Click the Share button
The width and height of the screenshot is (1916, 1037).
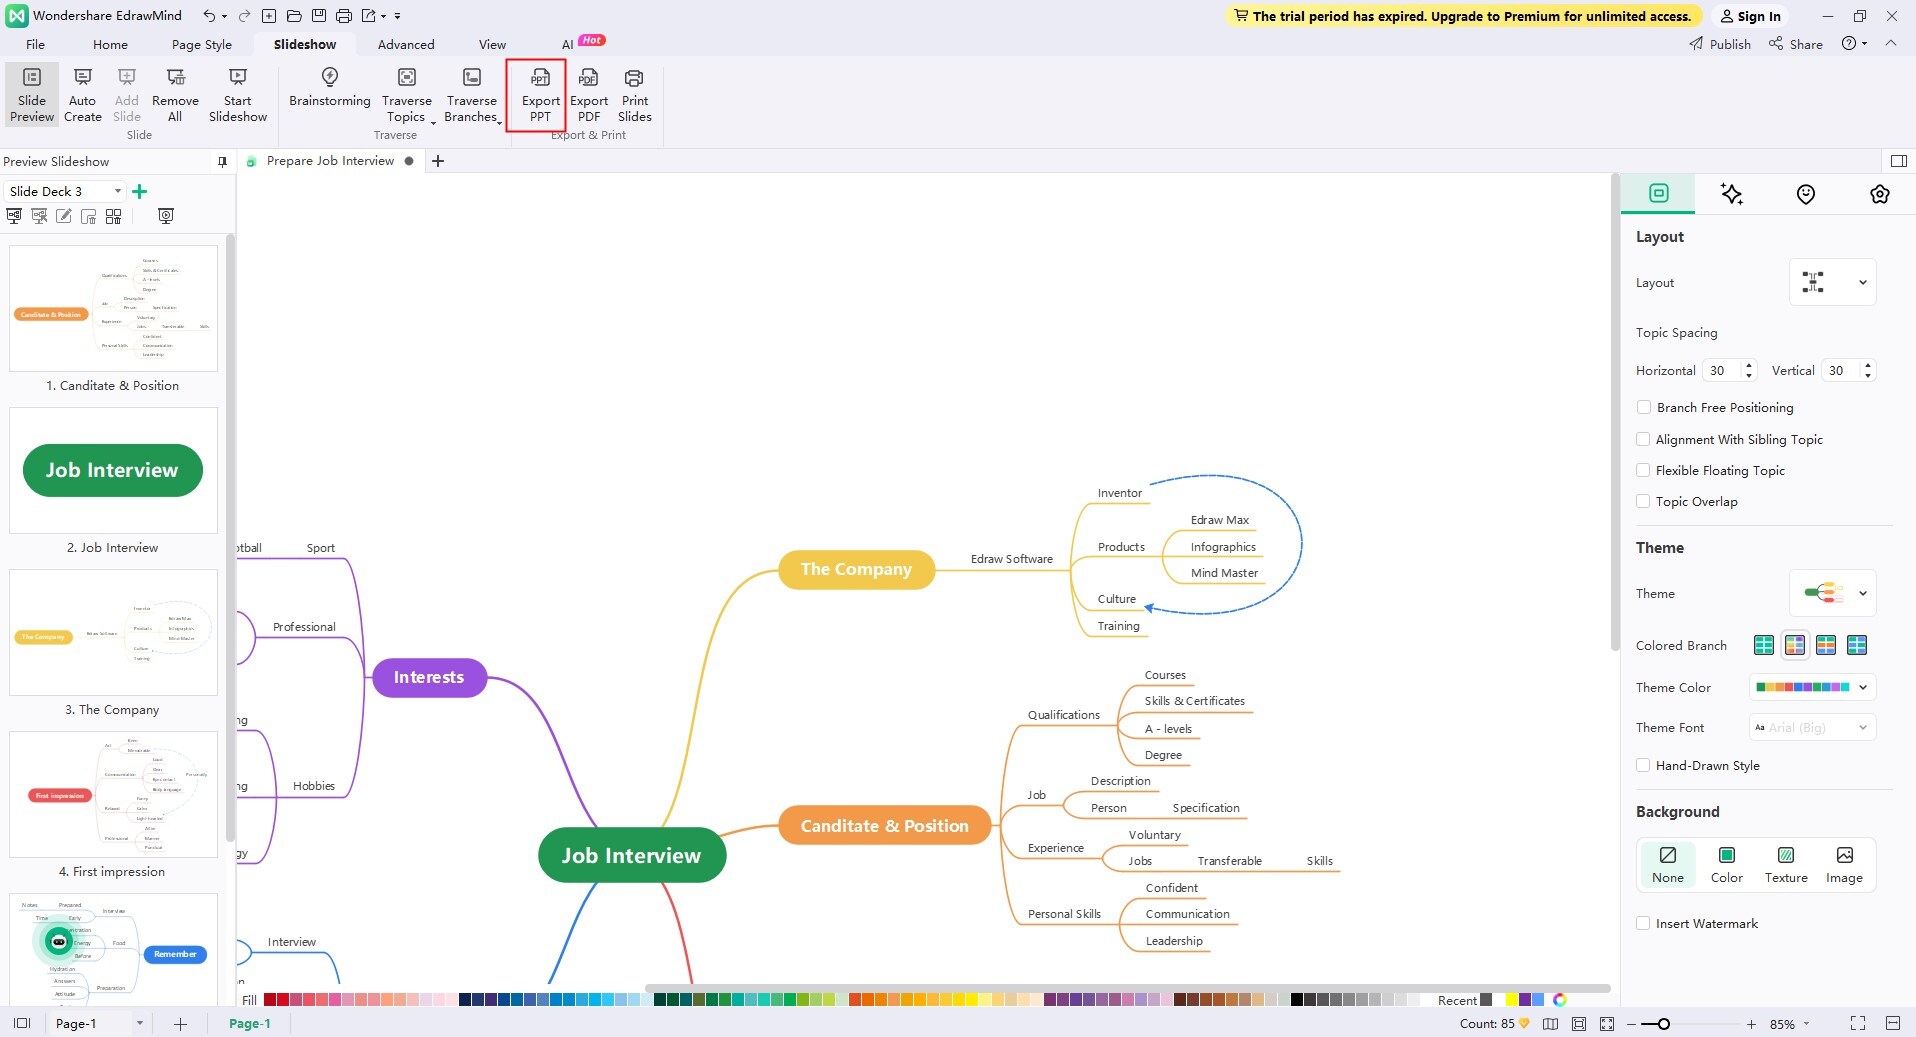[1796, 44]
